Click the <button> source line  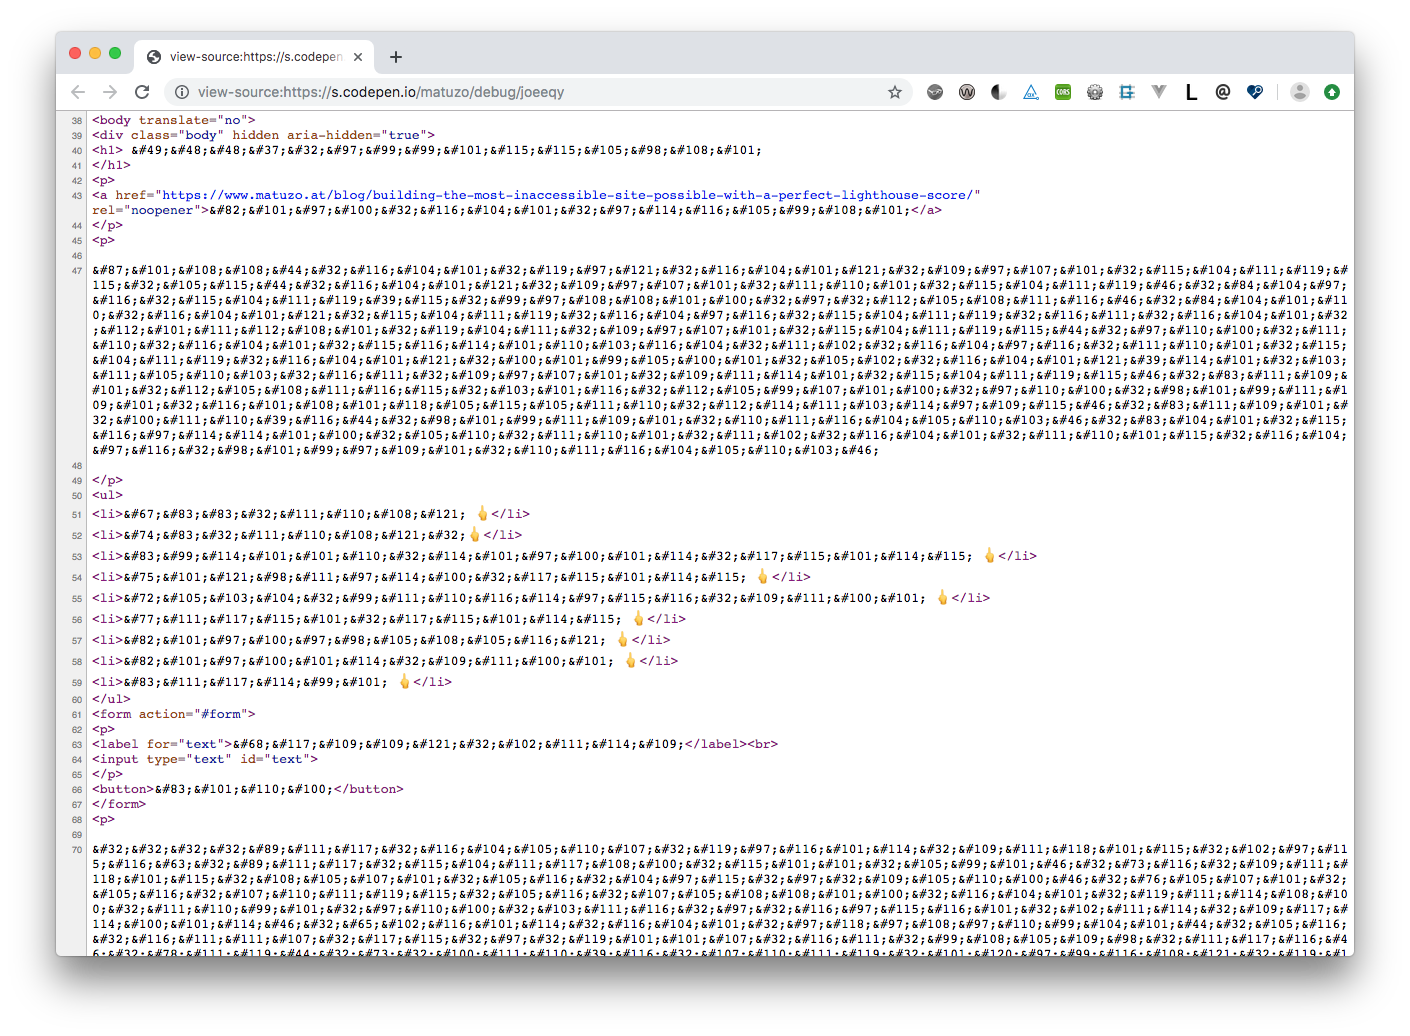coord(248,789)
